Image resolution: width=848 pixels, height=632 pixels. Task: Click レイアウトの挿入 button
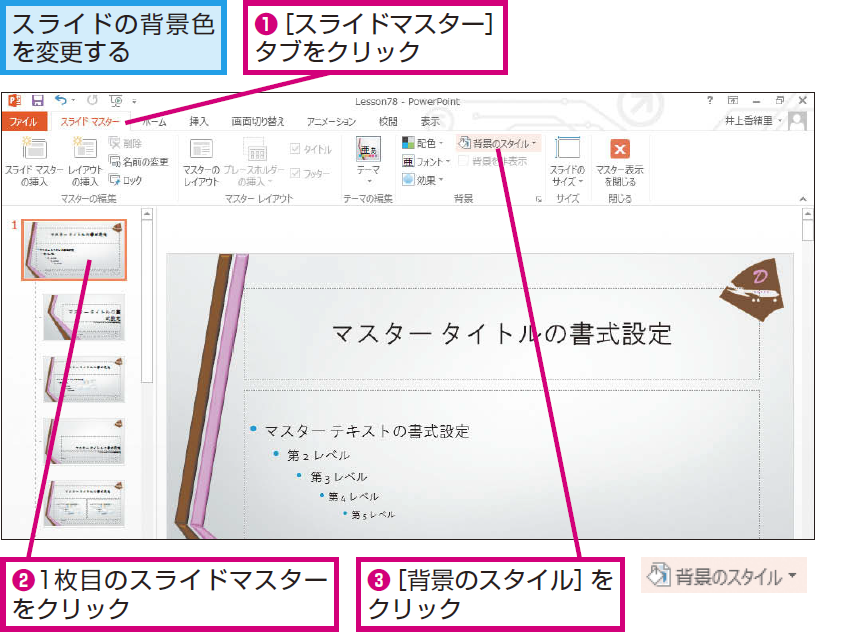point(85,161)
